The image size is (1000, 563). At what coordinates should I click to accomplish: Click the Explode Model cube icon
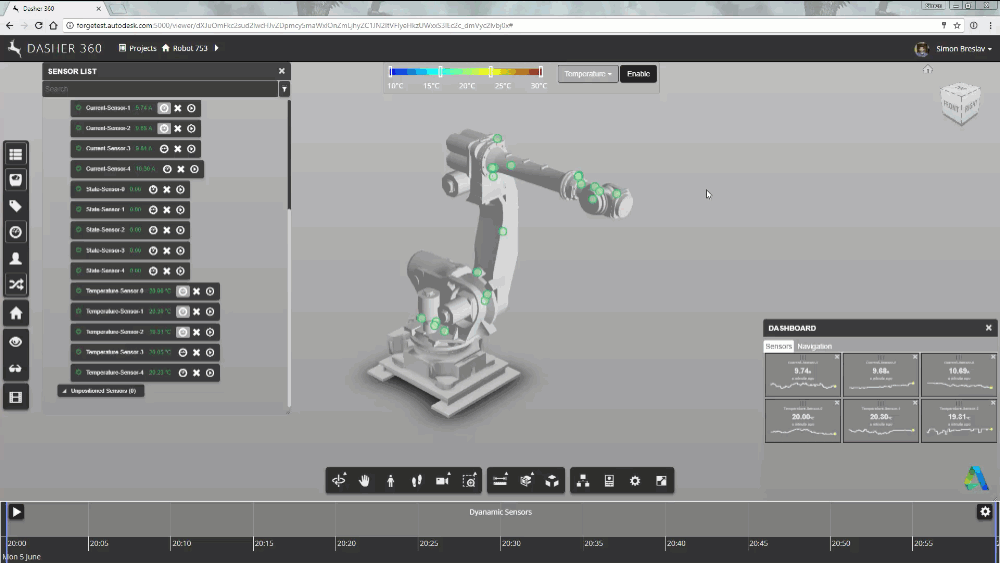click(551, 481)
